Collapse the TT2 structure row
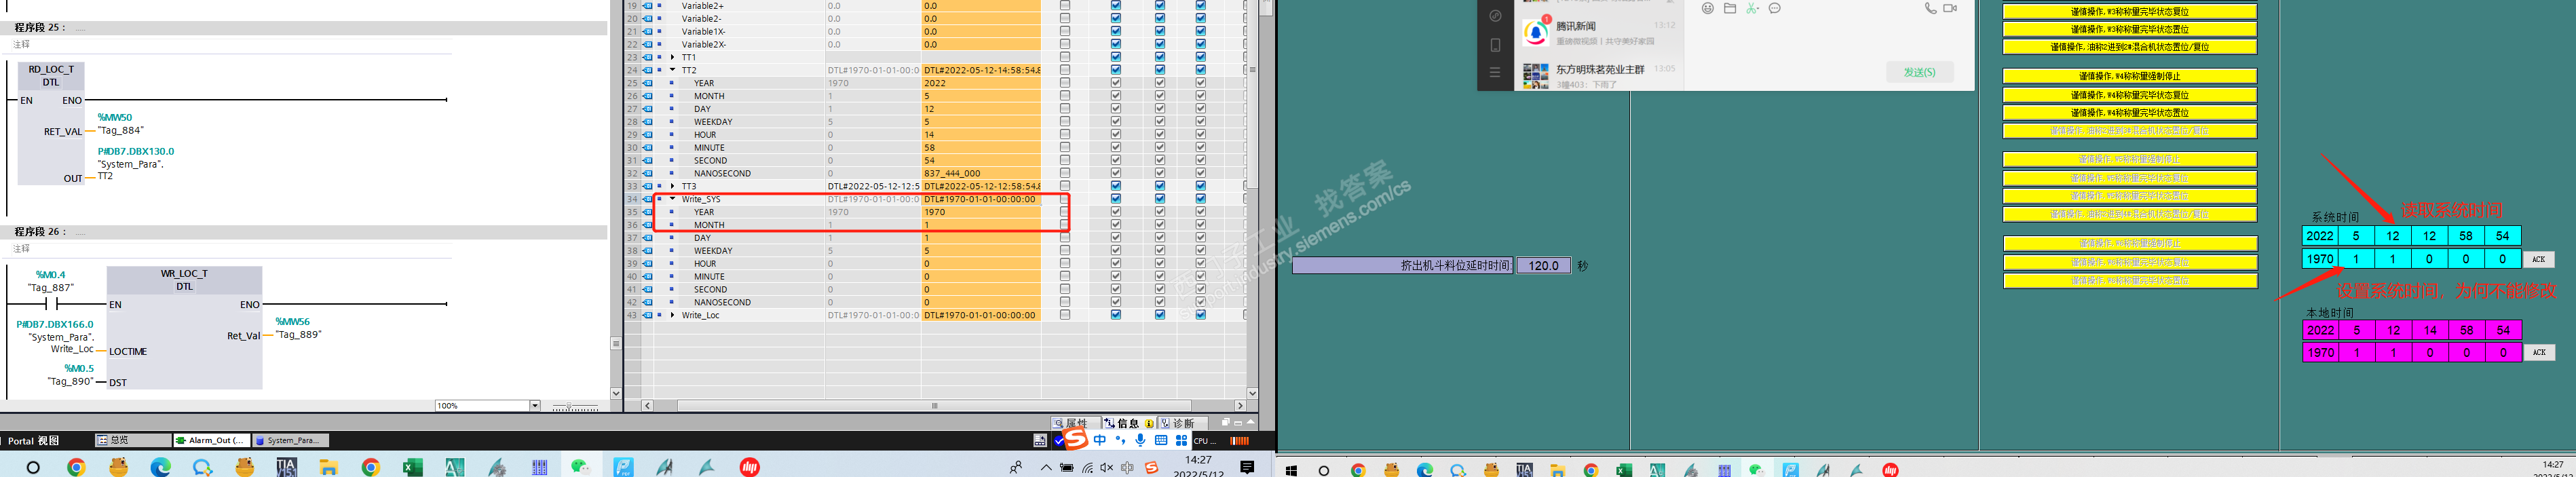The image size is (2576, 477). pyautogui.click(x=673, y=70)
